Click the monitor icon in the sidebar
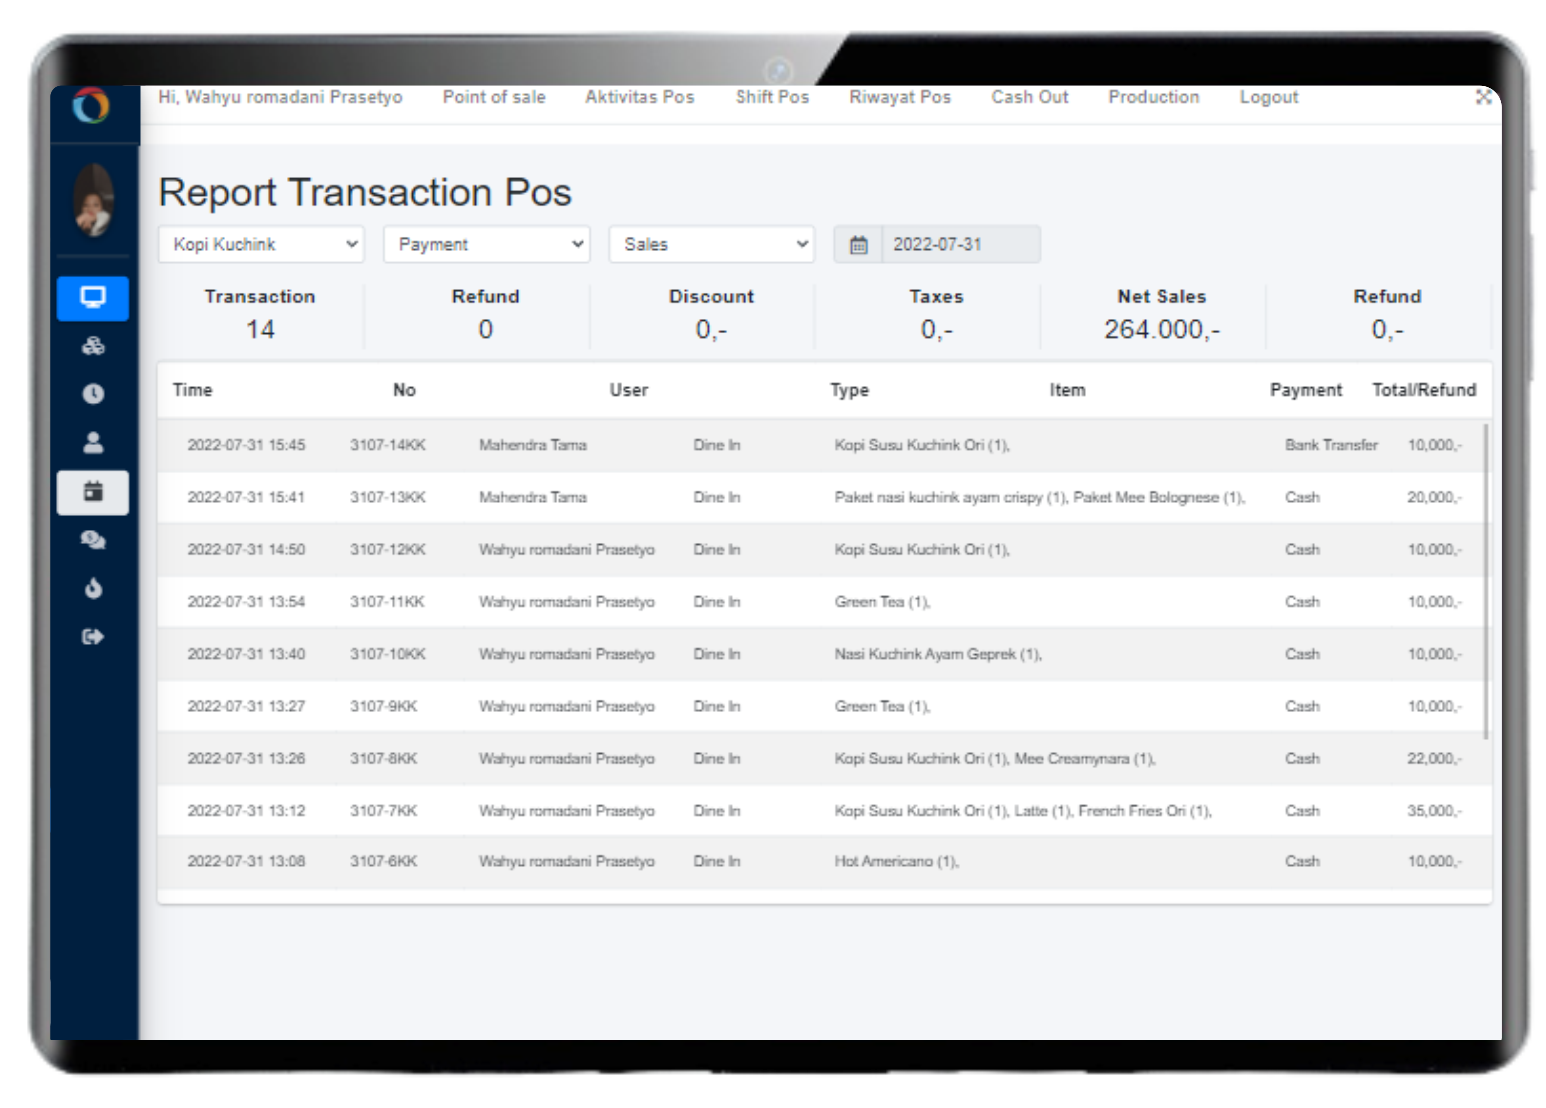 coord(93,298)
